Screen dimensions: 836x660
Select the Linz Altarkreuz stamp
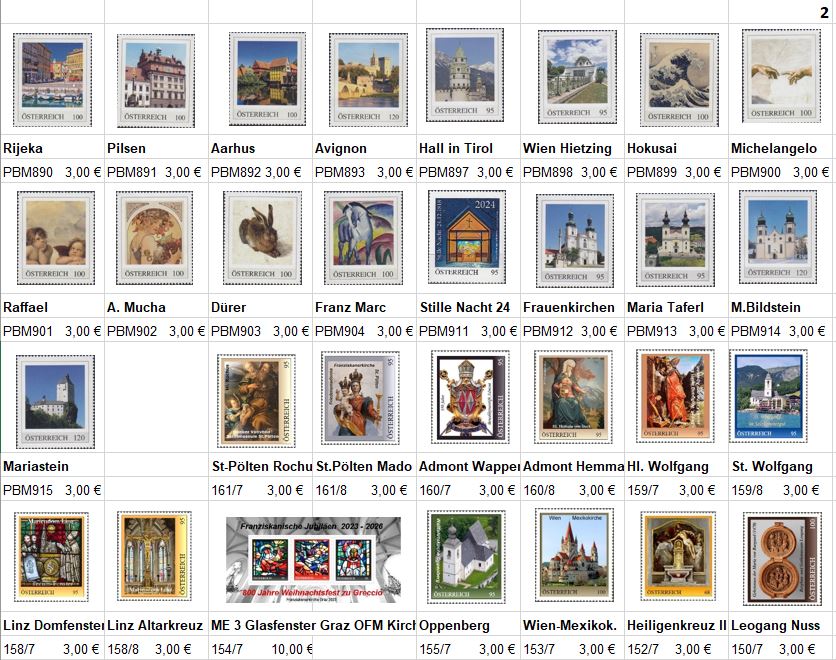(155, 556)
